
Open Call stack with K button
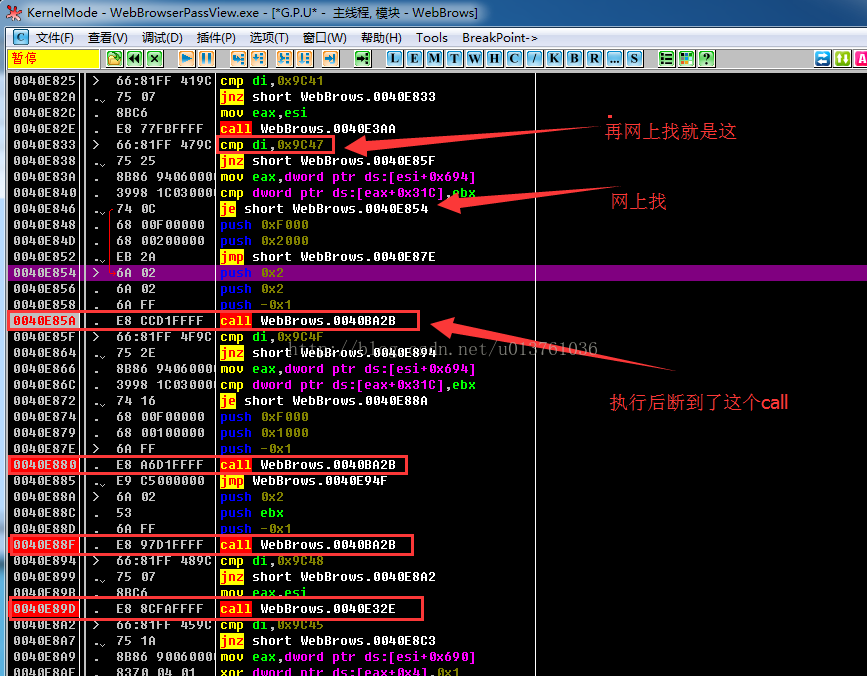[x=555, y=59]
